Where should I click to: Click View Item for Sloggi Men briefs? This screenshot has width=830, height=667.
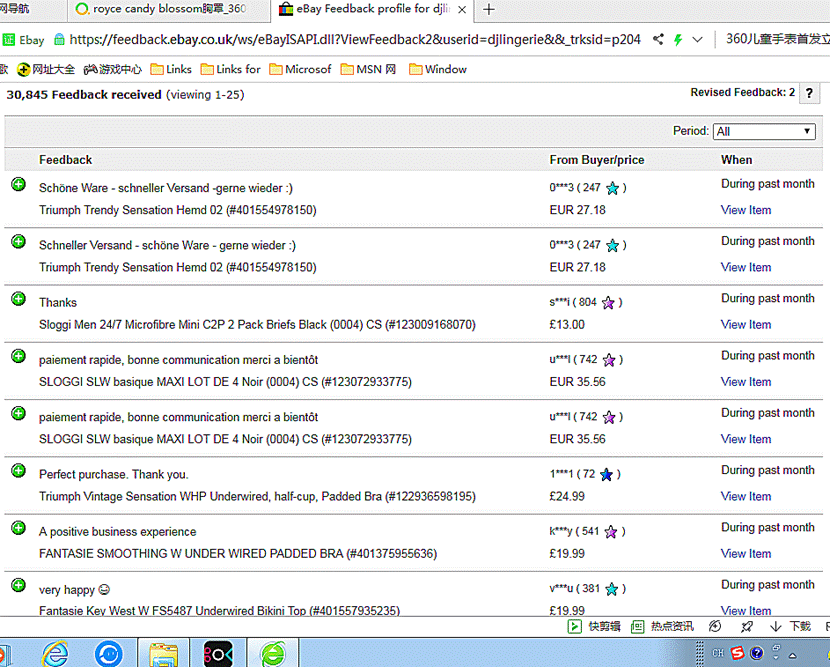[746, 325]
